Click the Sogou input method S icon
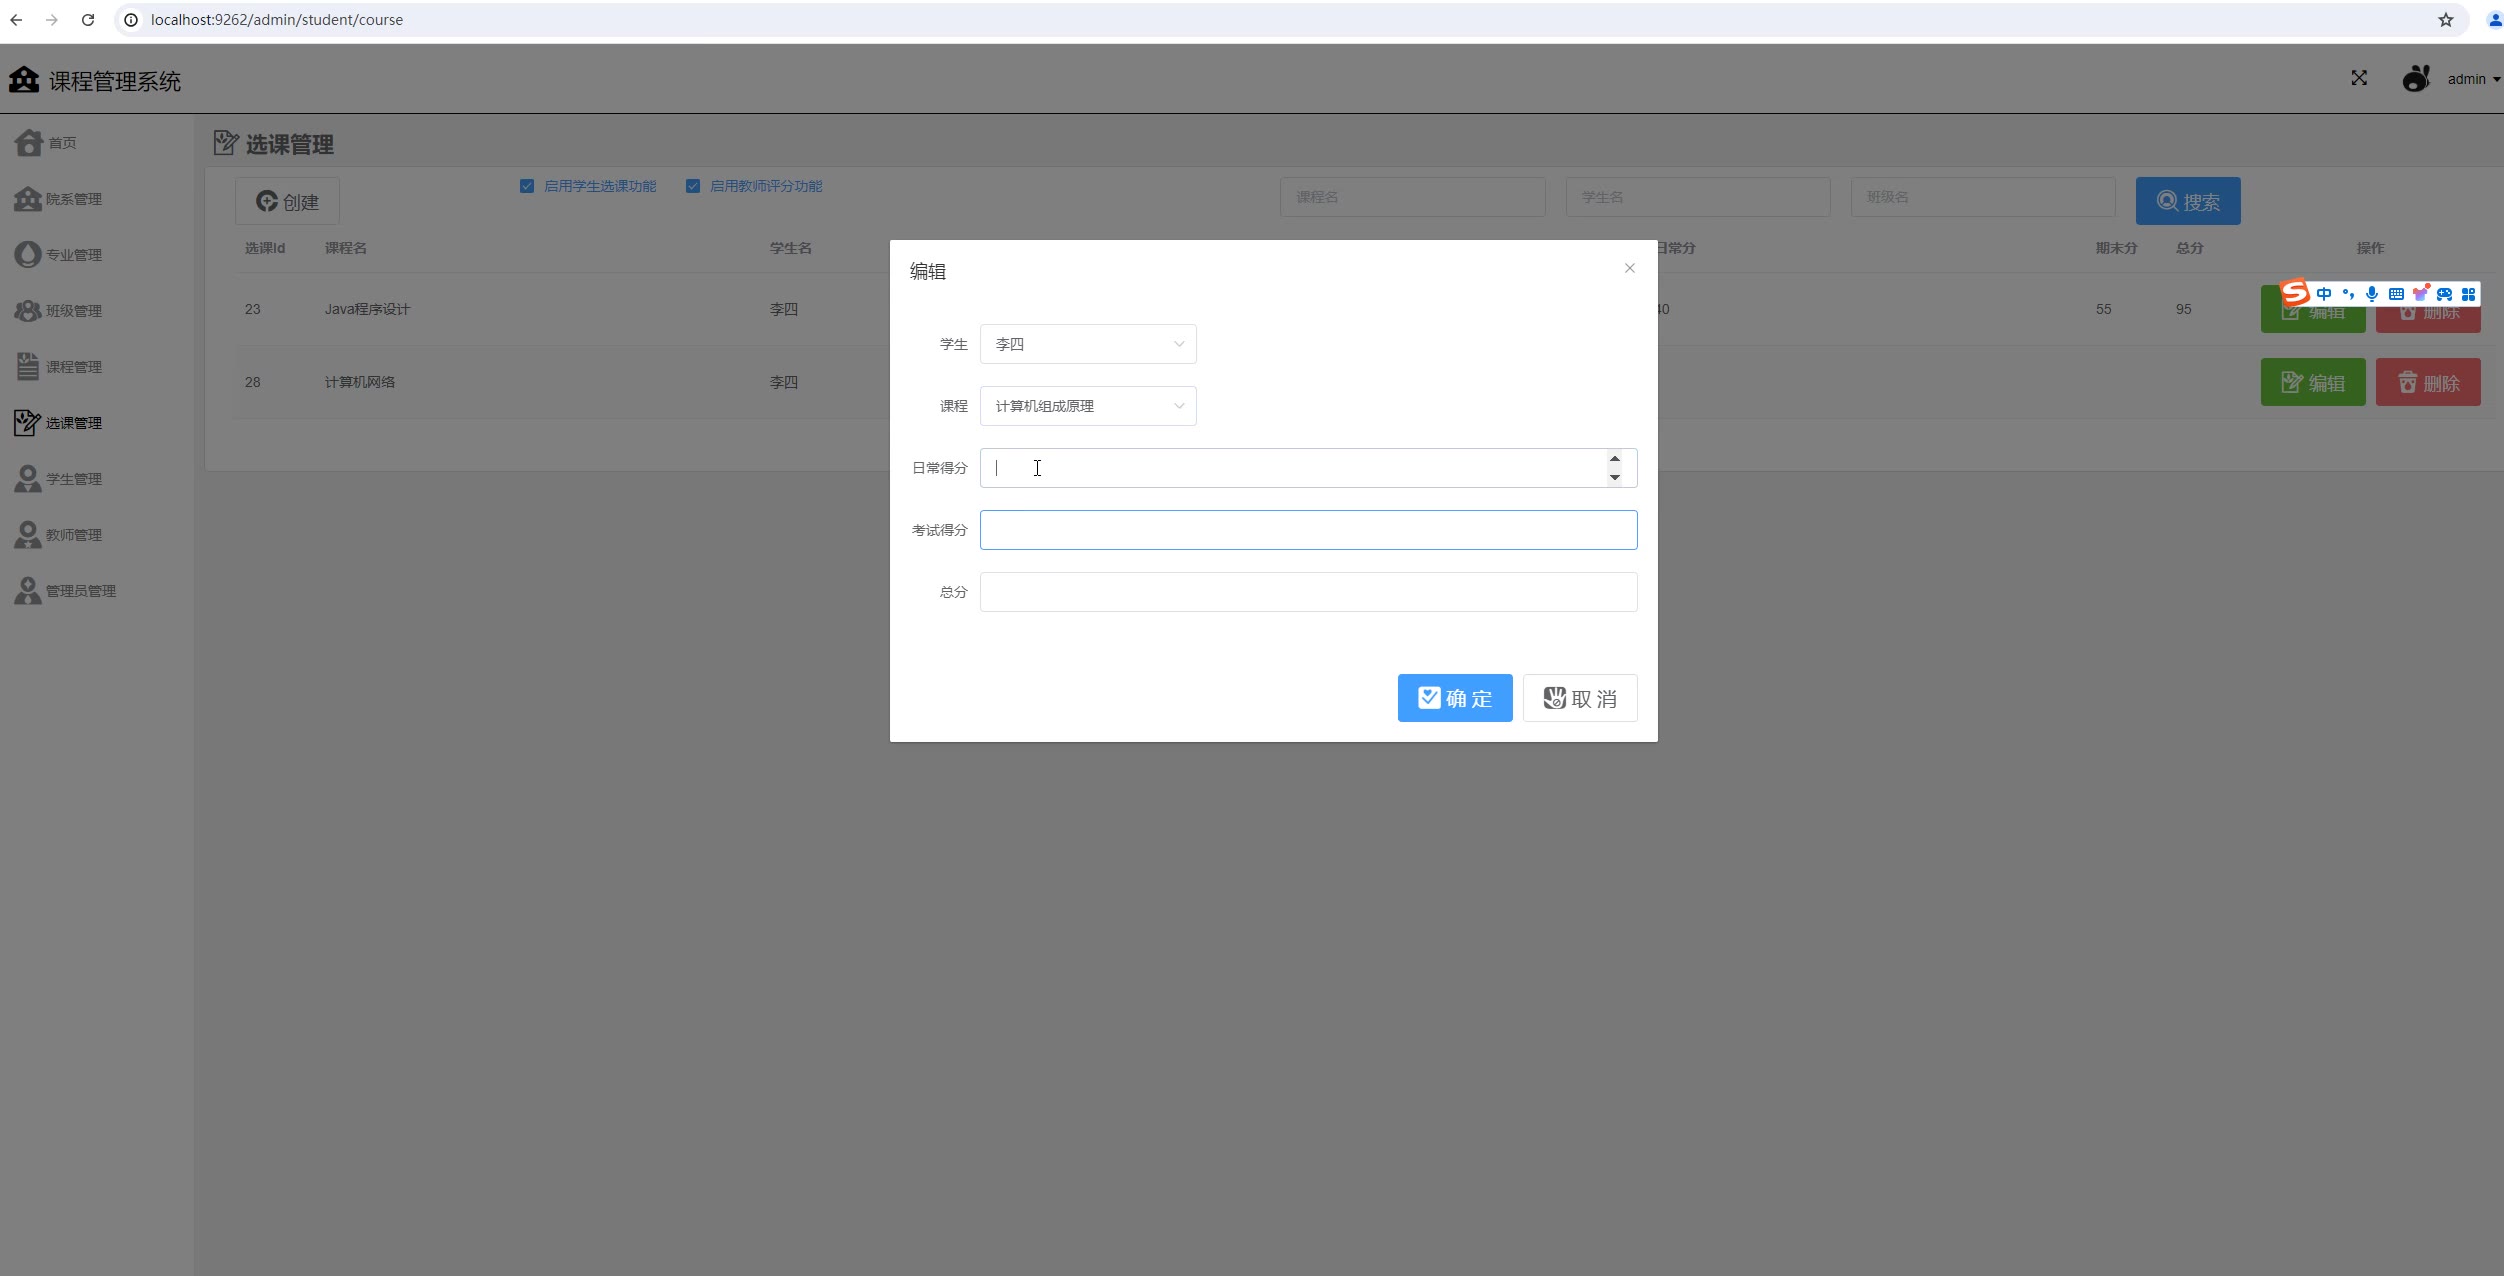Screen dimensions: 2504x1276 pos(2295,293)
